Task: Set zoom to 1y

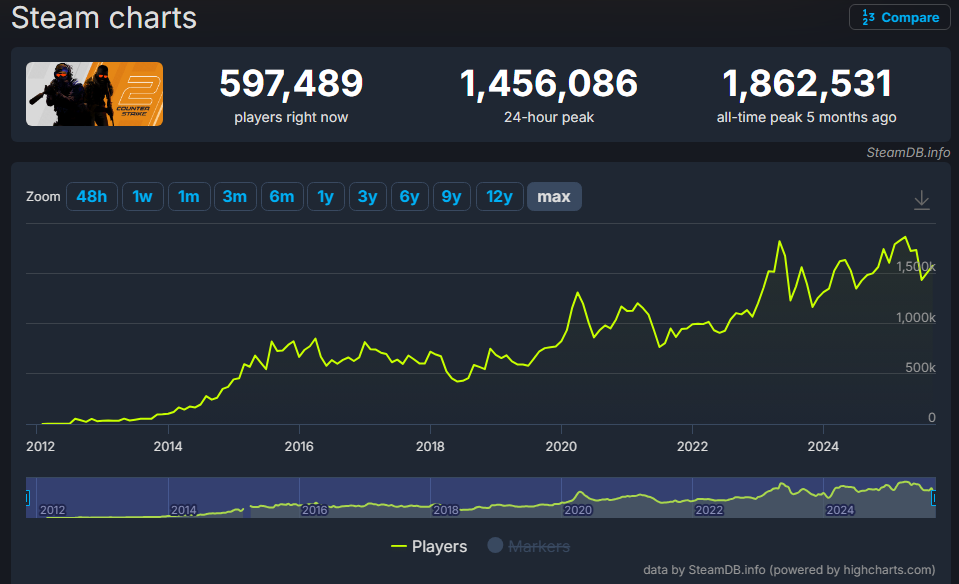Action: [x=326, y=196]
